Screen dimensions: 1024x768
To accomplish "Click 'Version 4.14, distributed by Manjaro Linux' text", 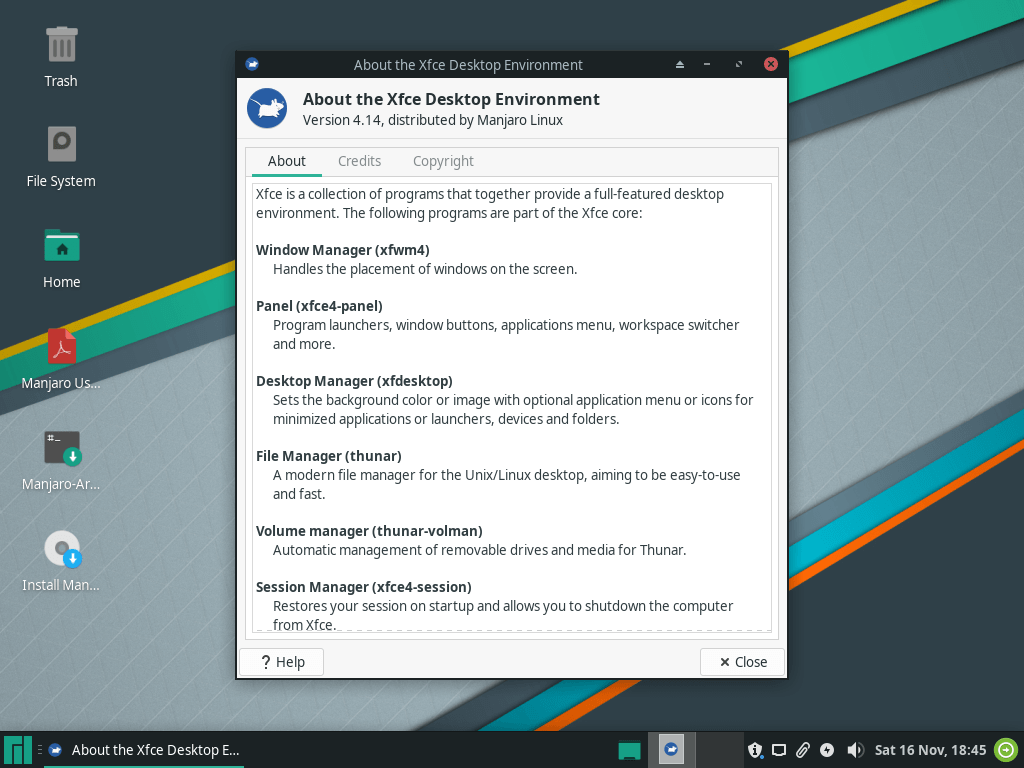I will pos(432,120).
